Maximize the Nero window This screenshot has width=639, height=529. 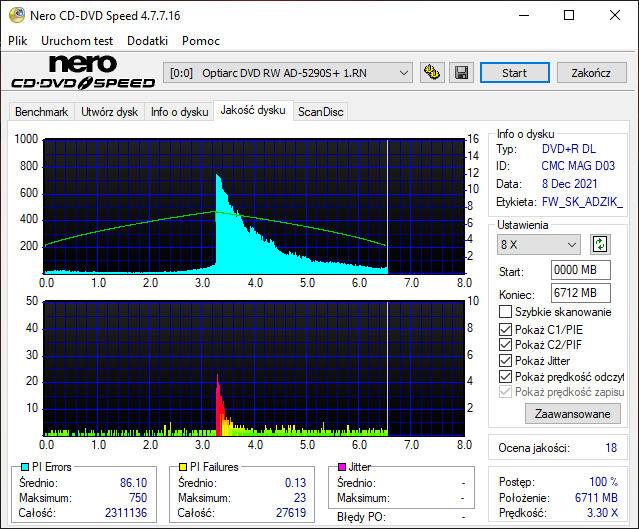(569, 15)
